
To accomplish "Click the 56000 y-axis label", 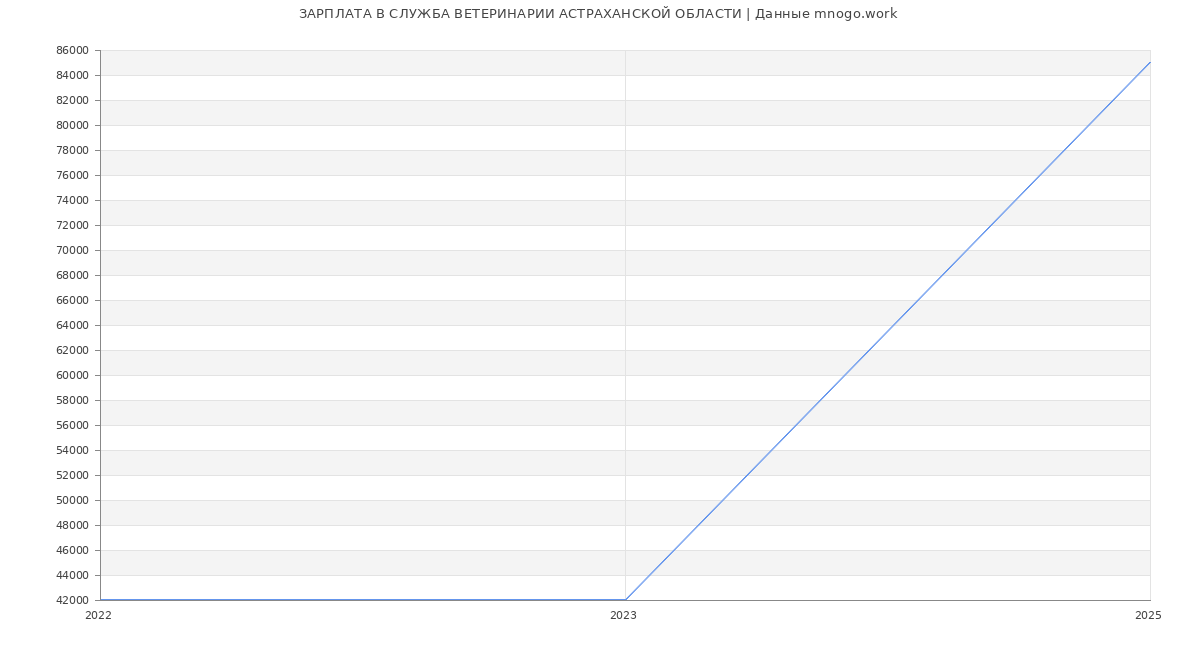I will coord(73,426).
